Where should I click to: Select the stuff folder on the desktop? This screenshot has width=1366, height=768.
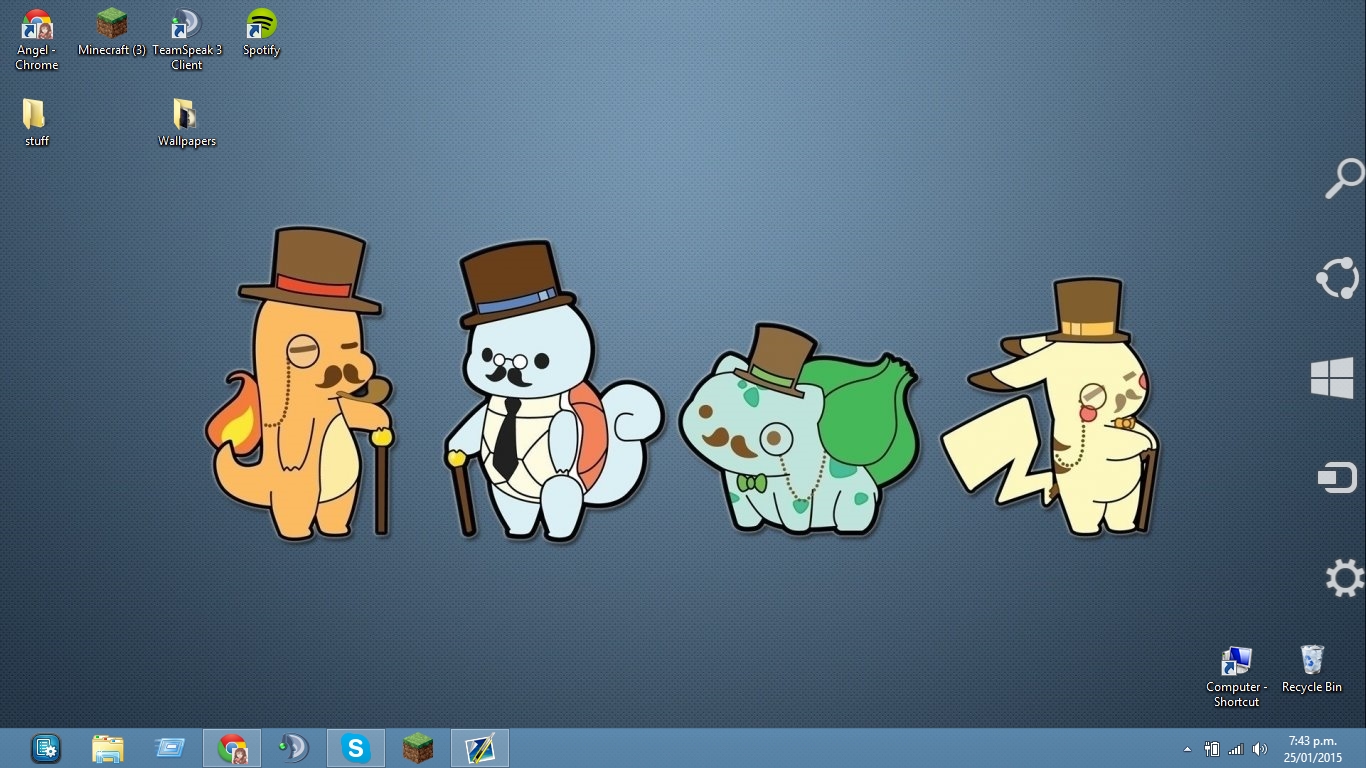pos(37,122)
